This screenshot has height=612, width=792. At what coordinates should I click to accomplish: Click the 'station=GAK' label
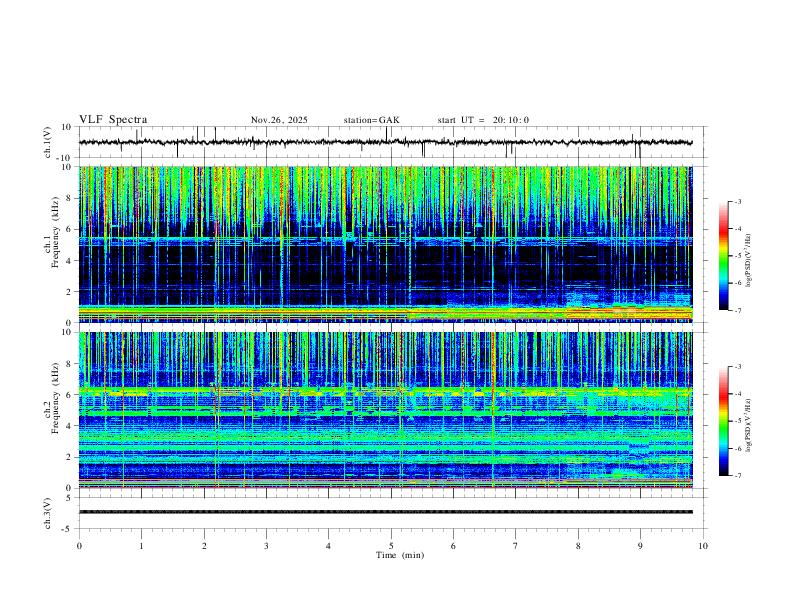coord(371,120)
